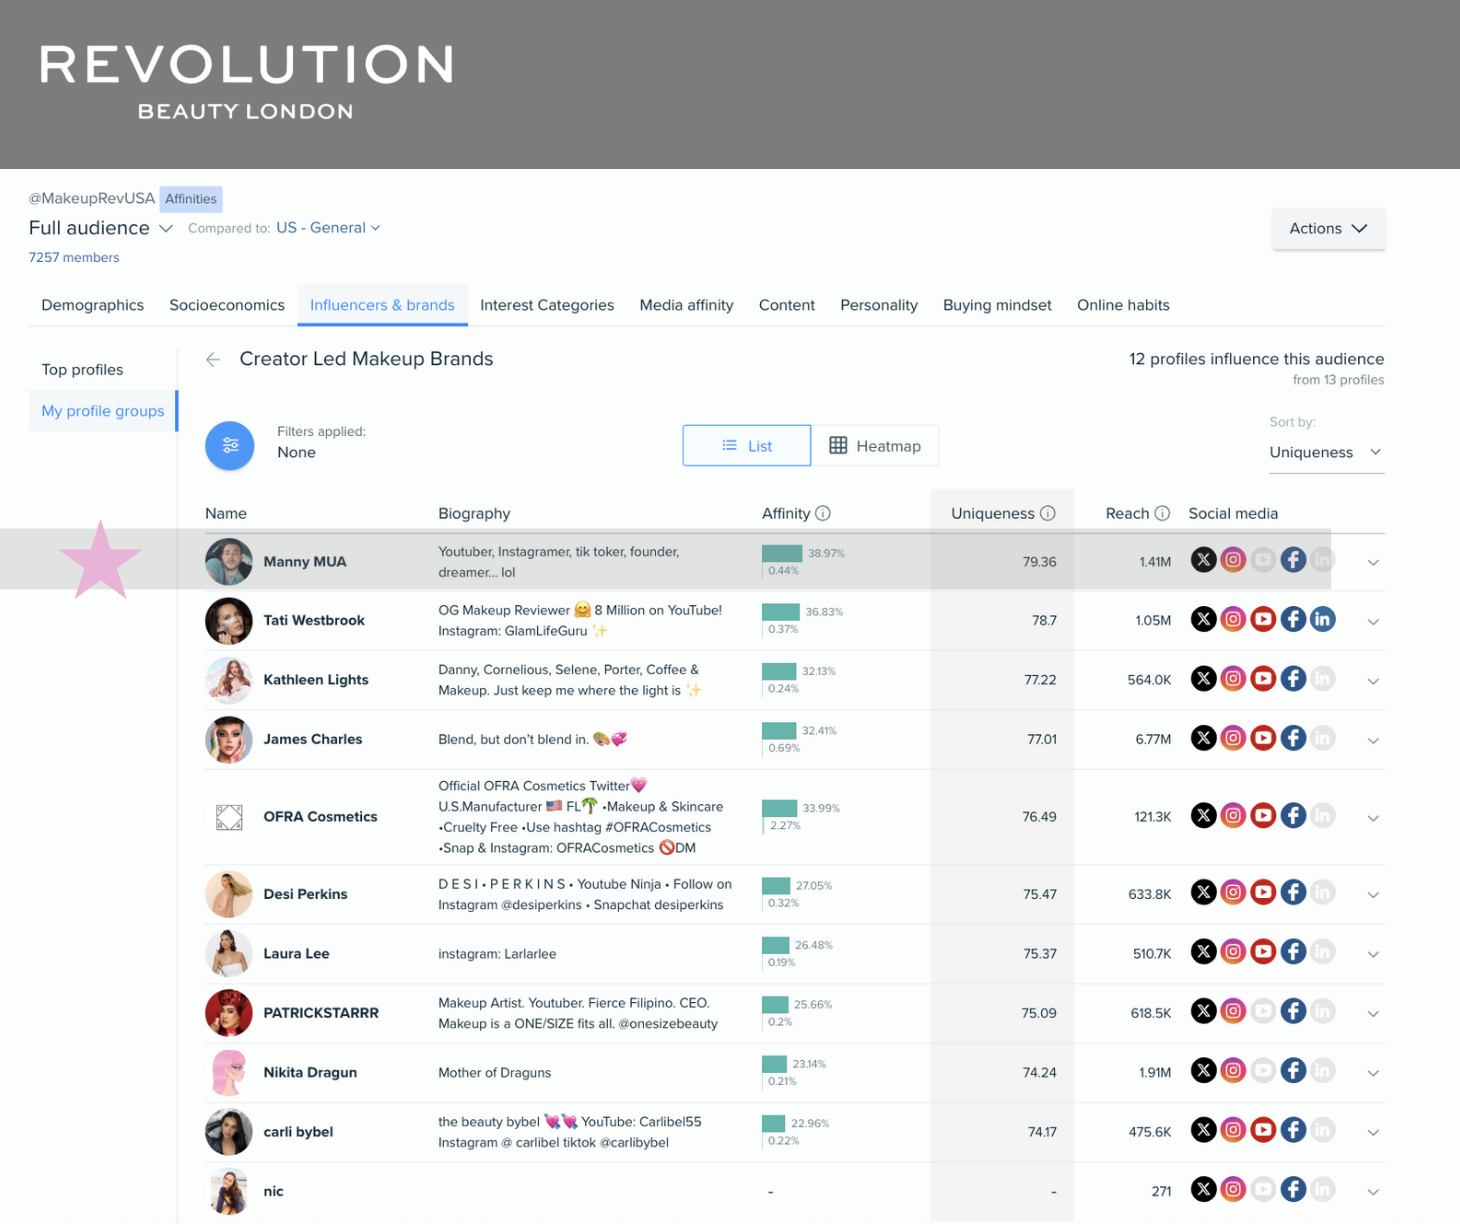Switch to List view
The width and height of the screenshot is (1460, 1224).
747,446
